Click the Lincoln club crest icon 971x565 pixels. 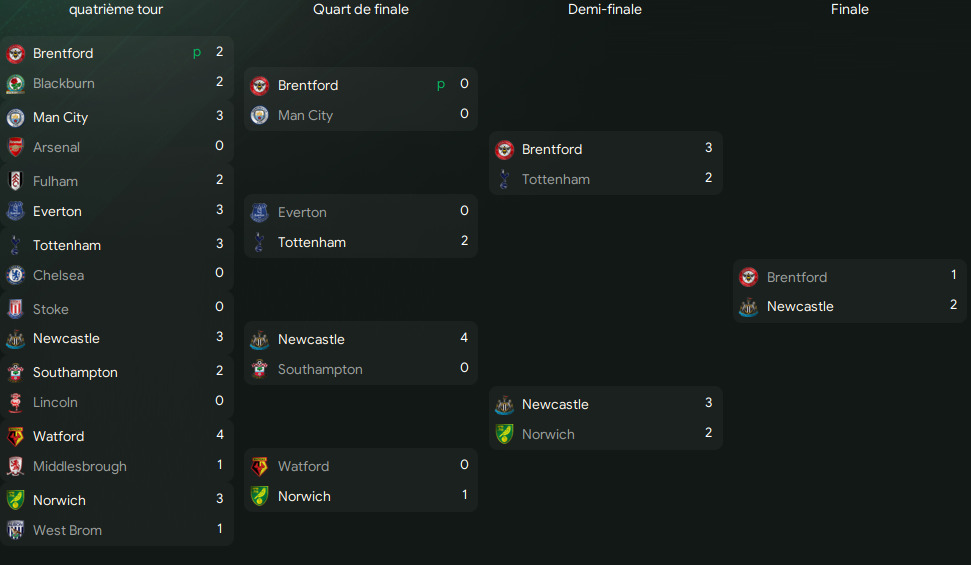click(x=15, y=402)
